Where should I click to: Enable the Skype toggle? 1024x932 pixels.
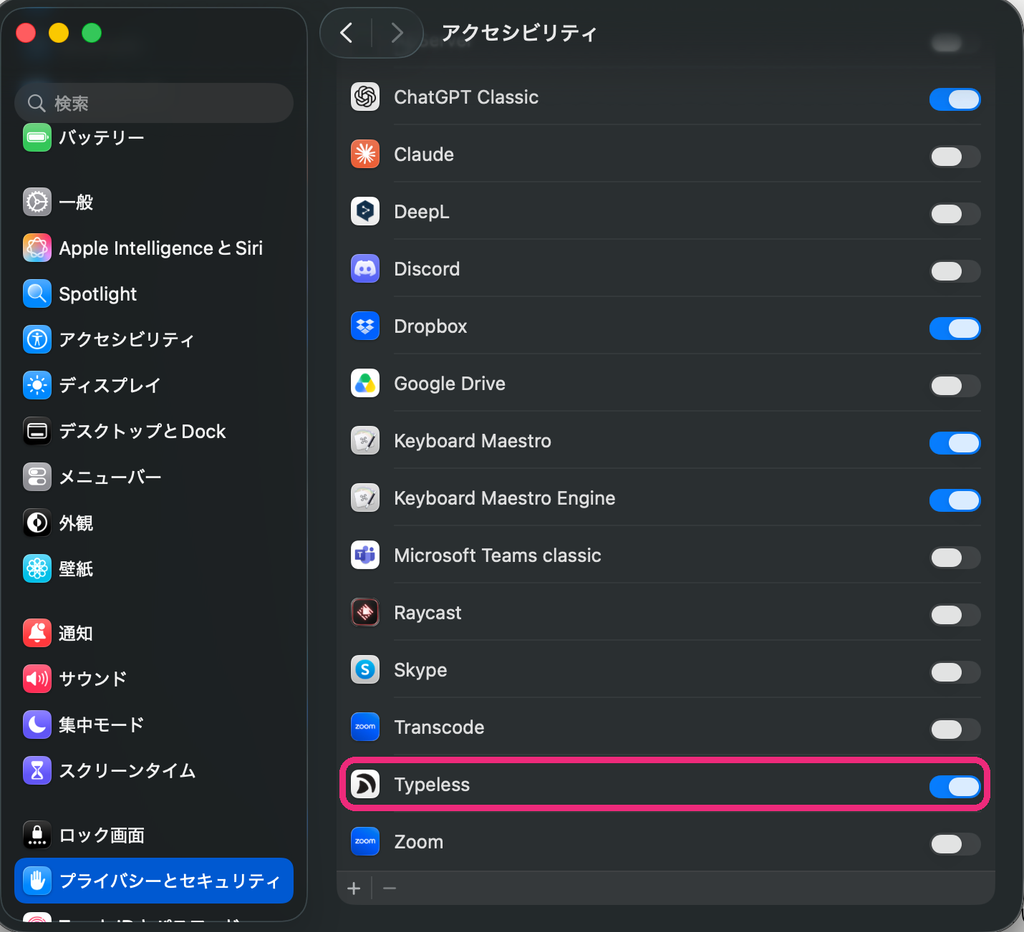[x=955, y=672]
